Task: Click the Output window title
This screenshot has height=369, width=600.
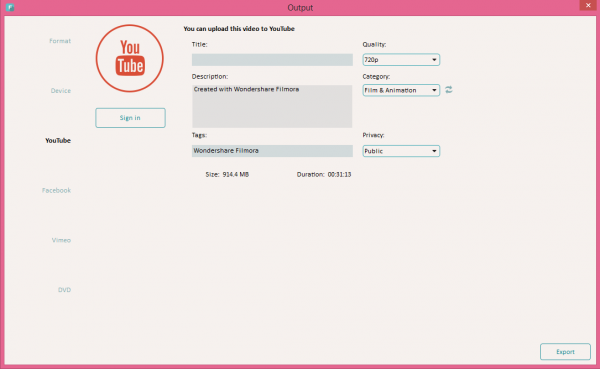Action: [x=300, y=8]
